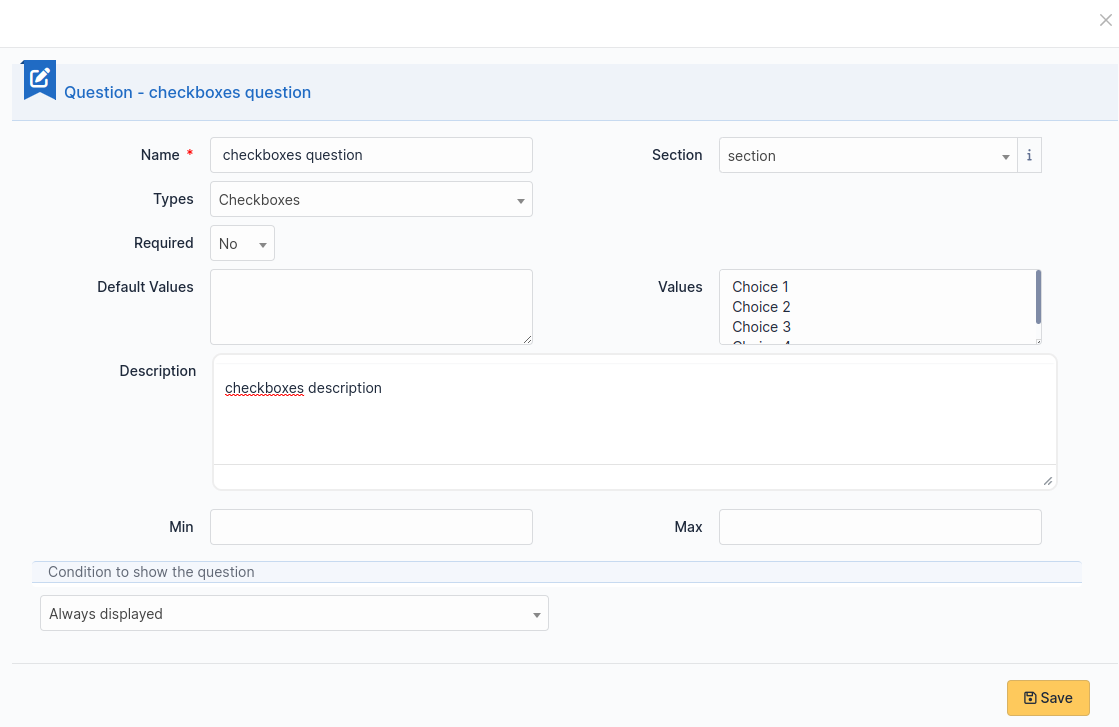Click the Values list scrollbar
This screenshot has width=1119, height=727.
pos(1037,300)
